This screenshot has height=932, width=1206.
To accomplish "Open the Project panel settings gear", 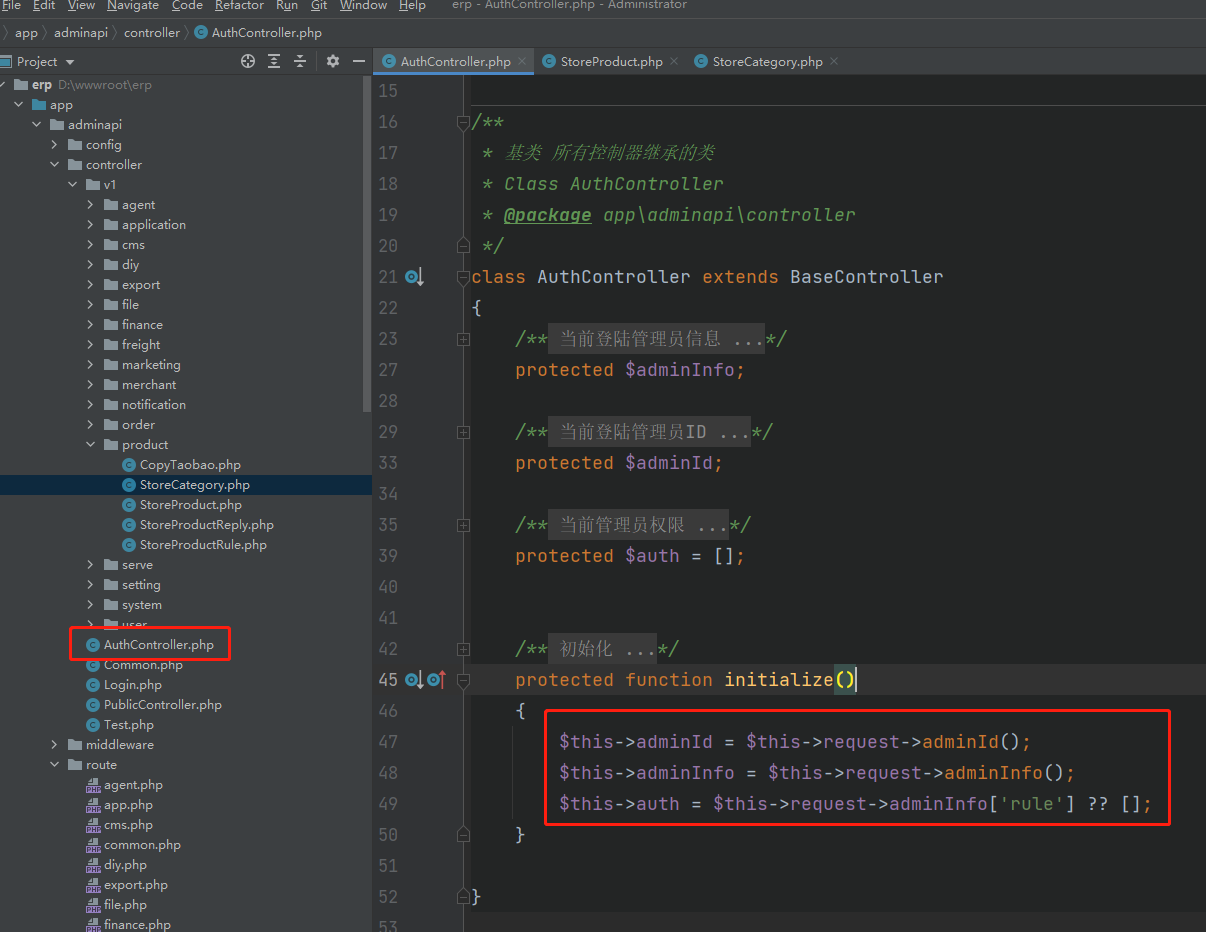I will (333, 61).
